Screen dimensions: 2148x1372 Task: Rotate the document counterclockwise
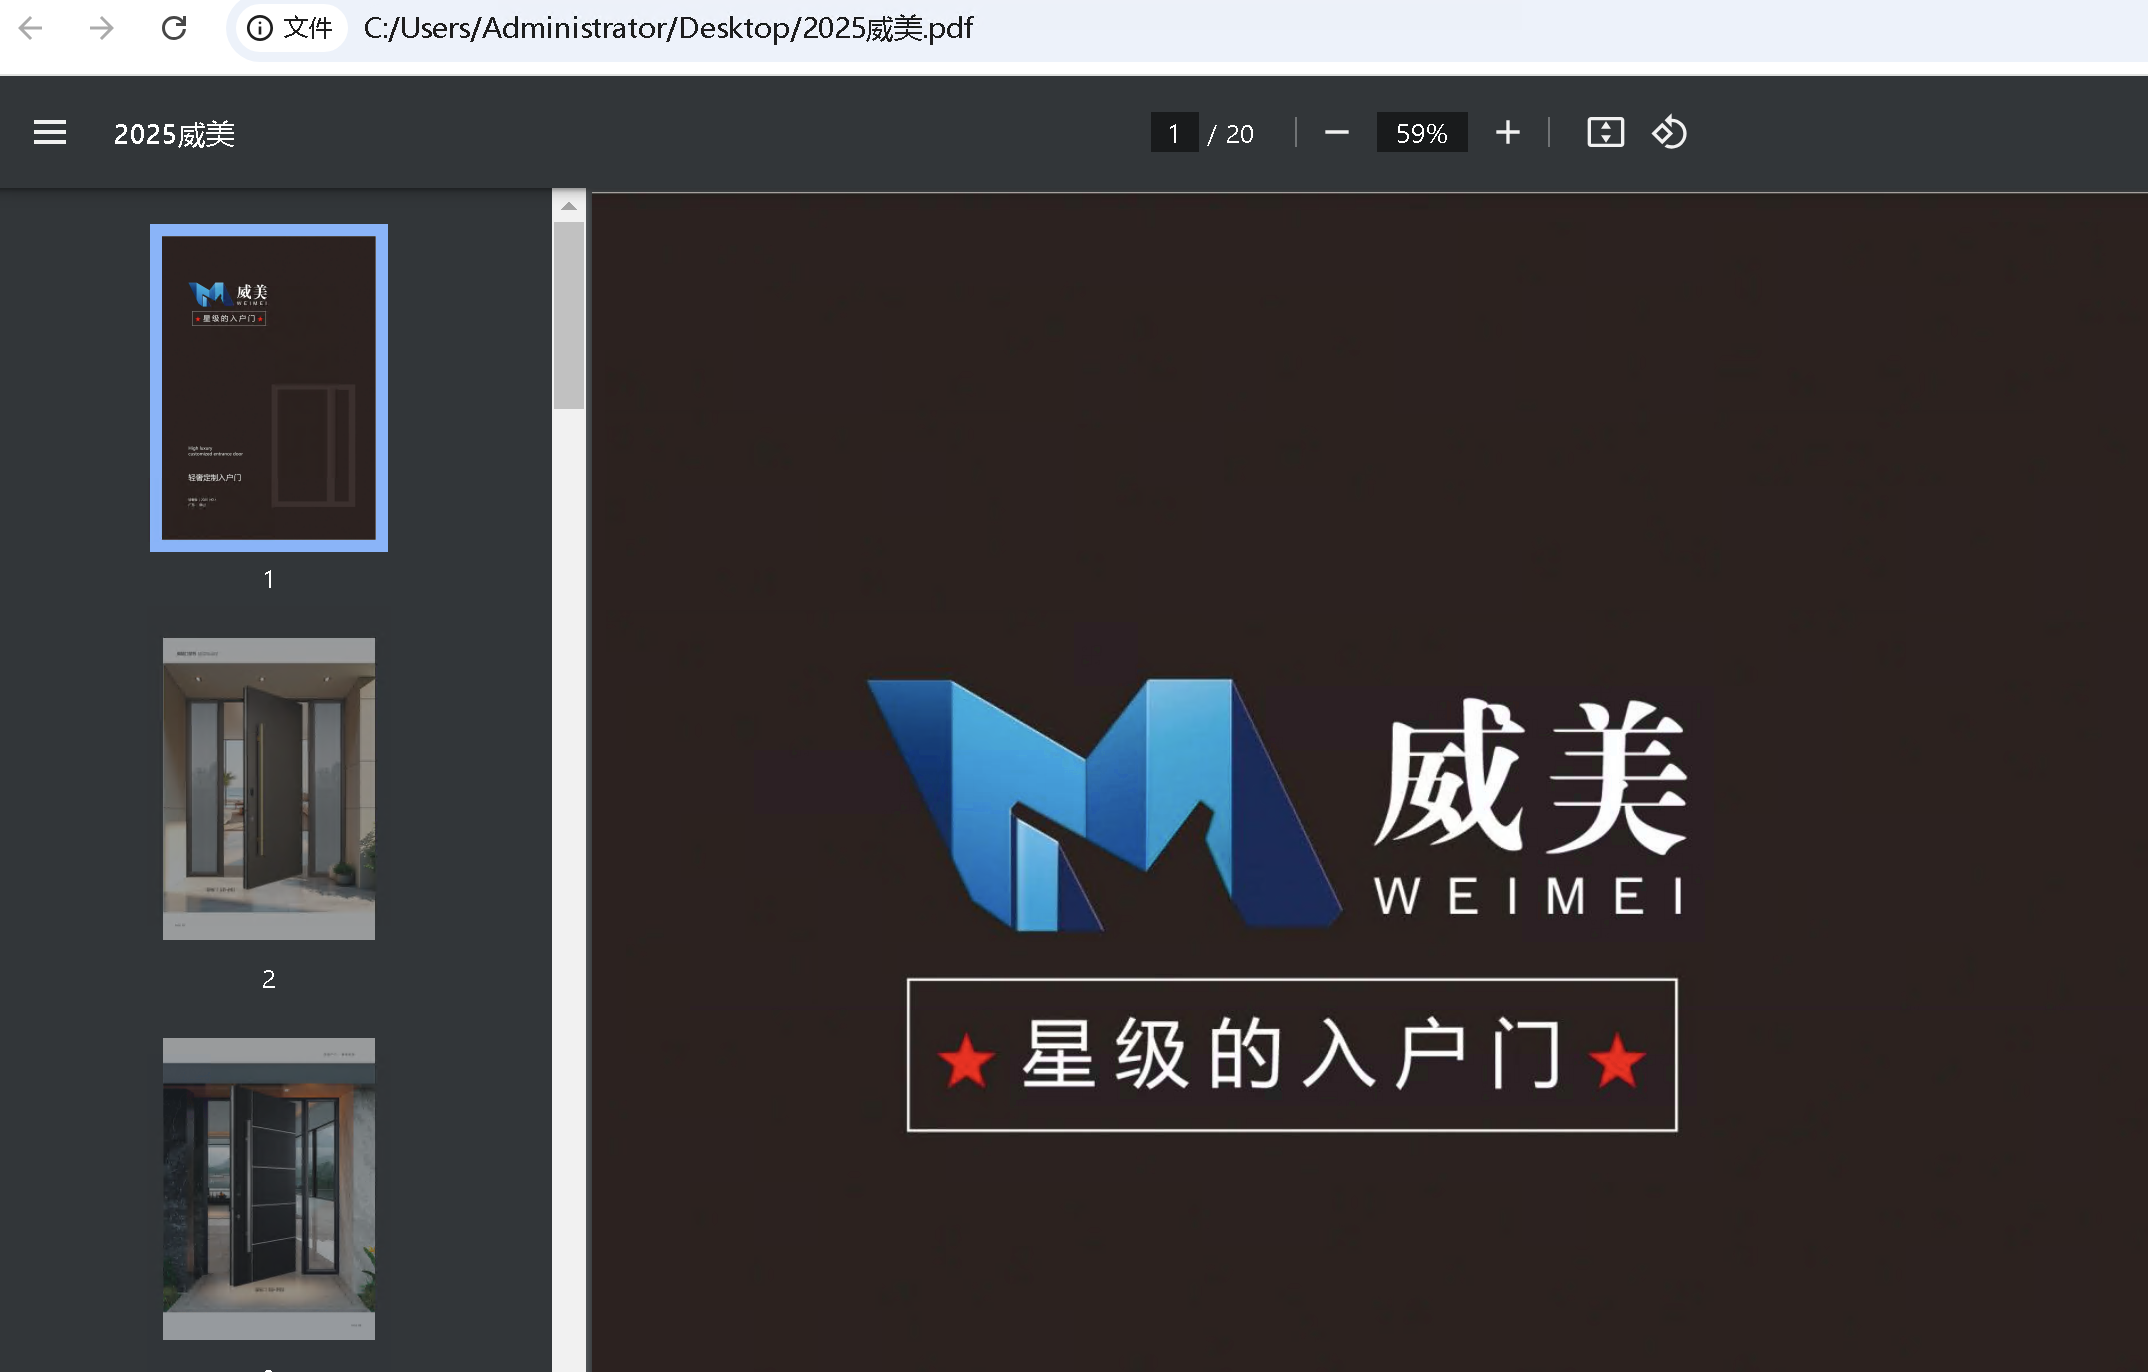(1669, 133)
